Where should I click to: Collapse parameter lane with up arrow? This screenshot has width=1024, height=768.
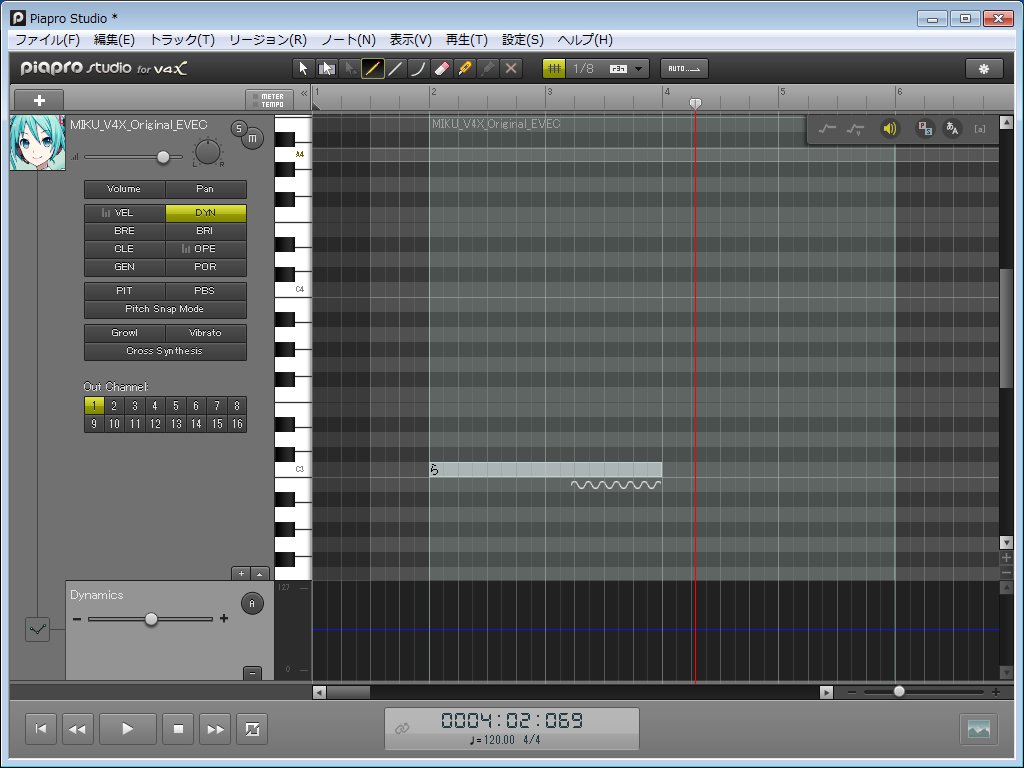click(260, 573)
